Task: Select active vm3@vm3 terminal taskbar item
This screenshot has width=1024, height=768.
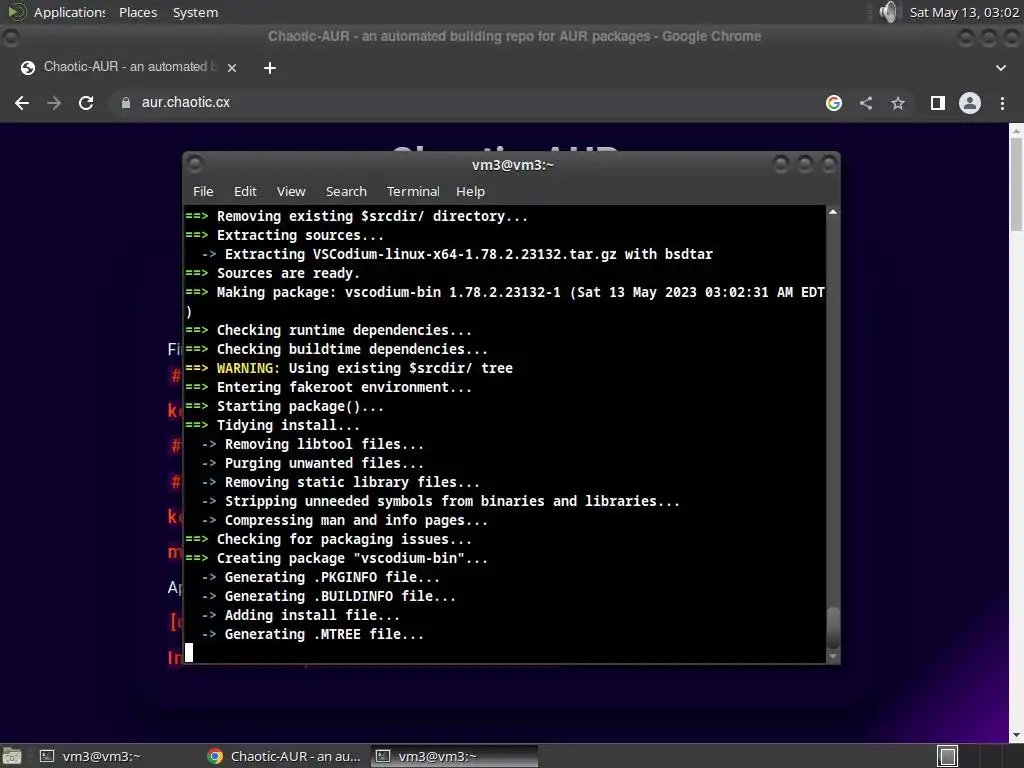Action: coord(455,756)
